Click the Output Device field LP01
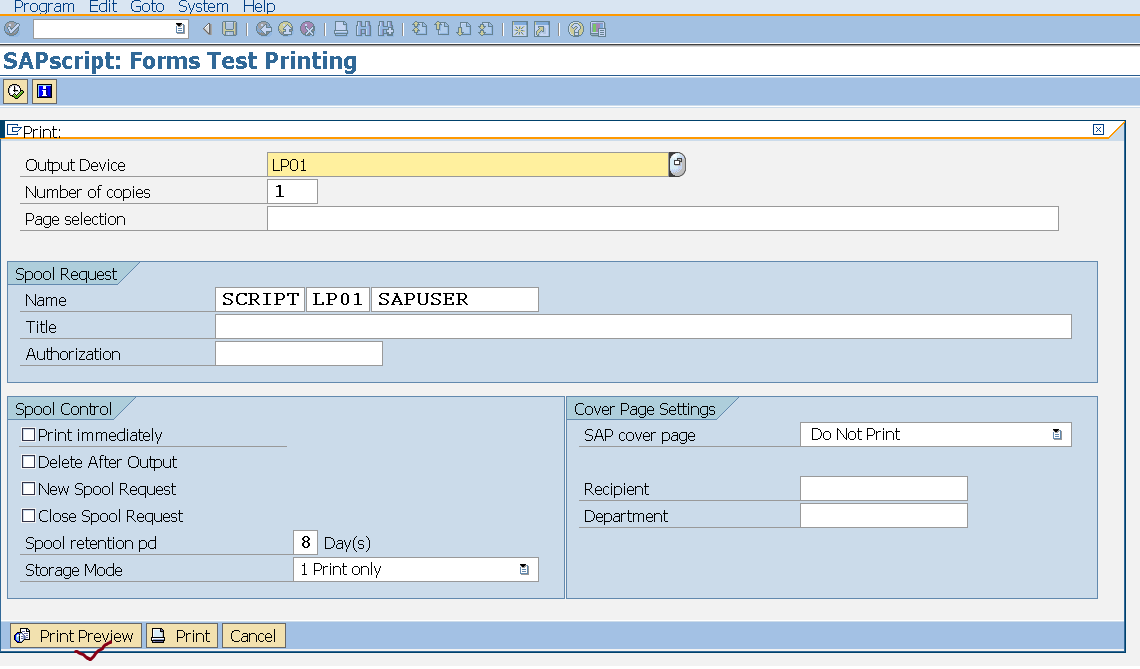This screenshot has height=669, width=1140. (467, 165)
